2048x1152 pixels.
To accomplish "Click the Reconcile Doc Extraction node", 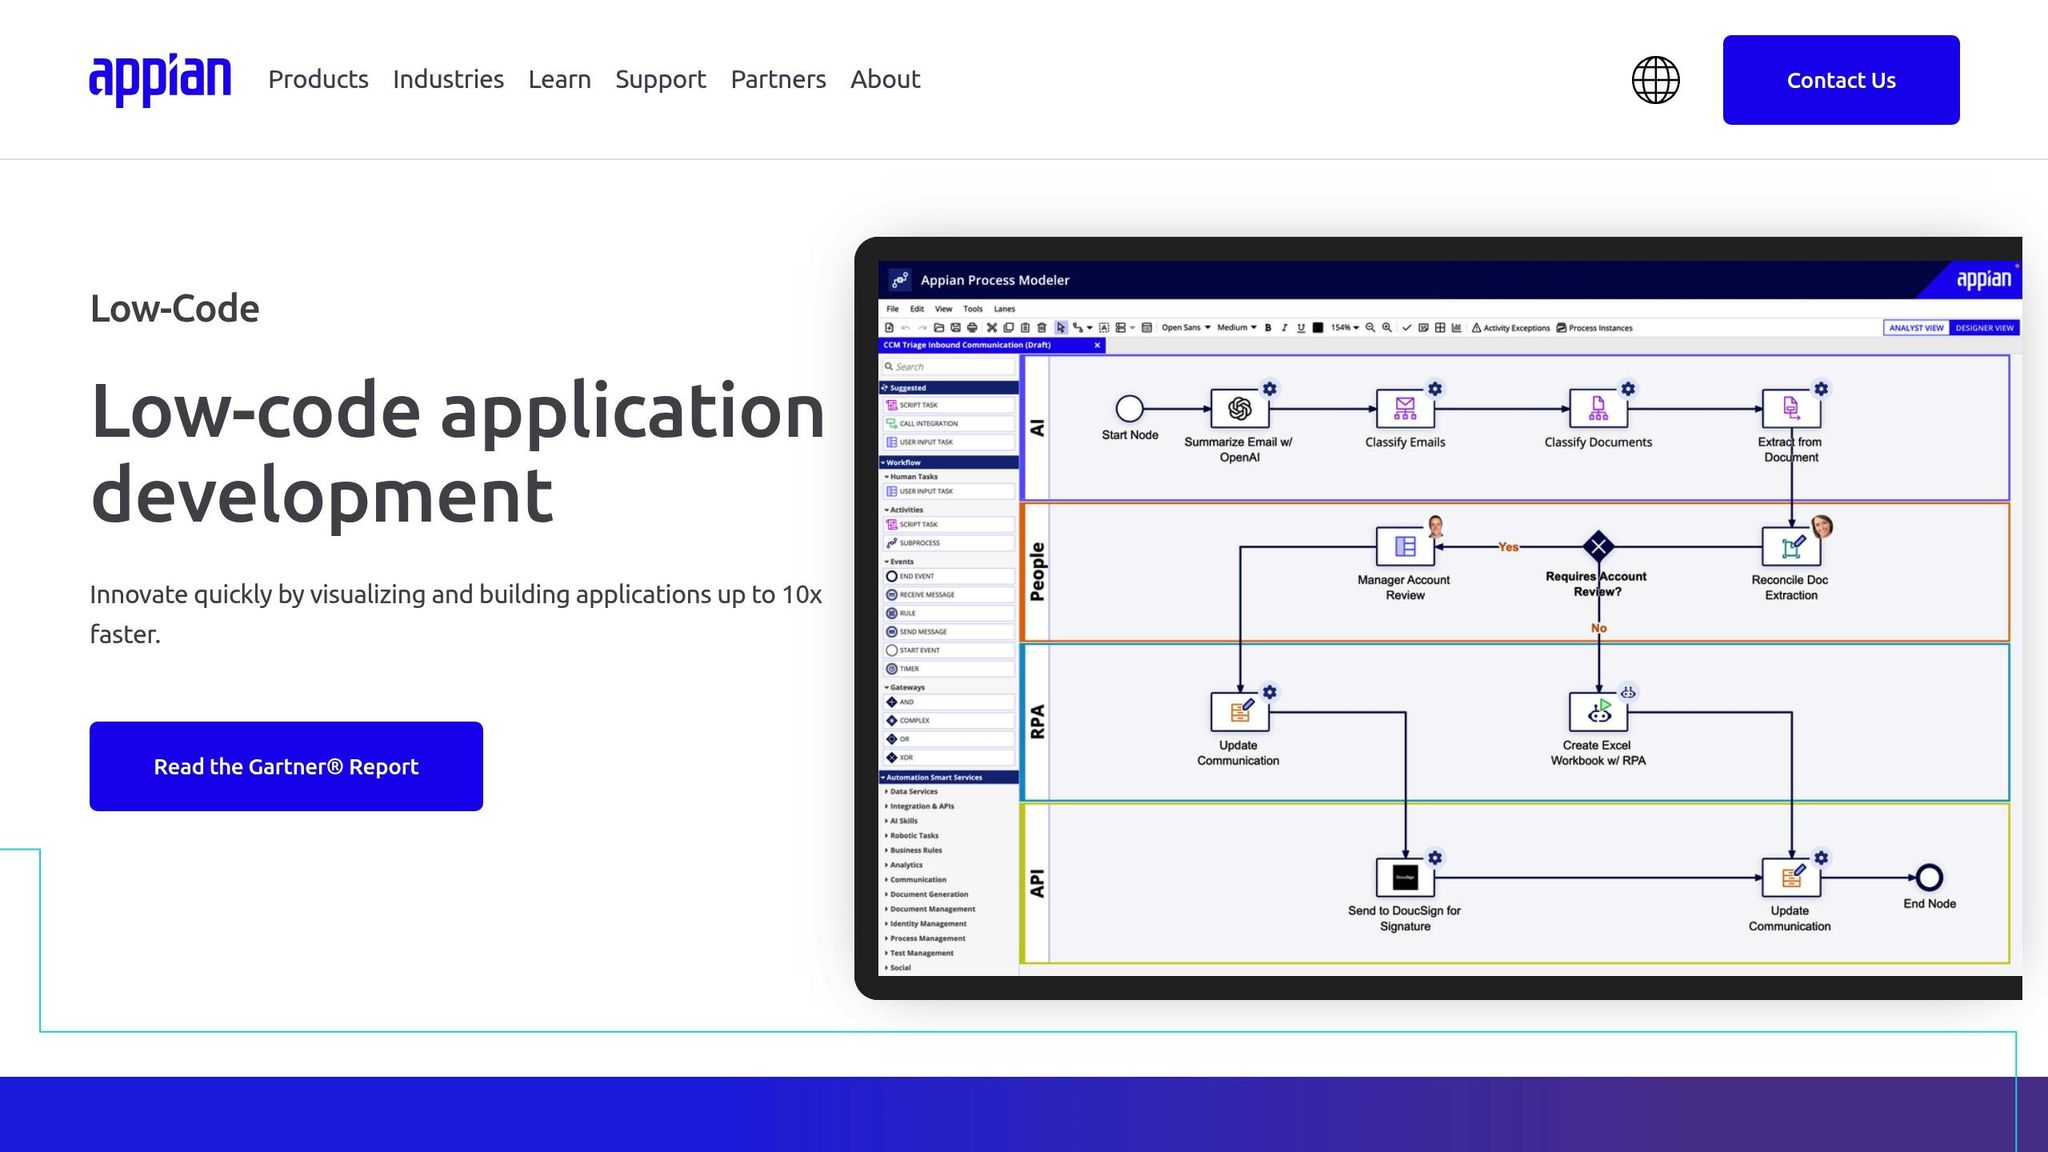I will pos(1791,546).
